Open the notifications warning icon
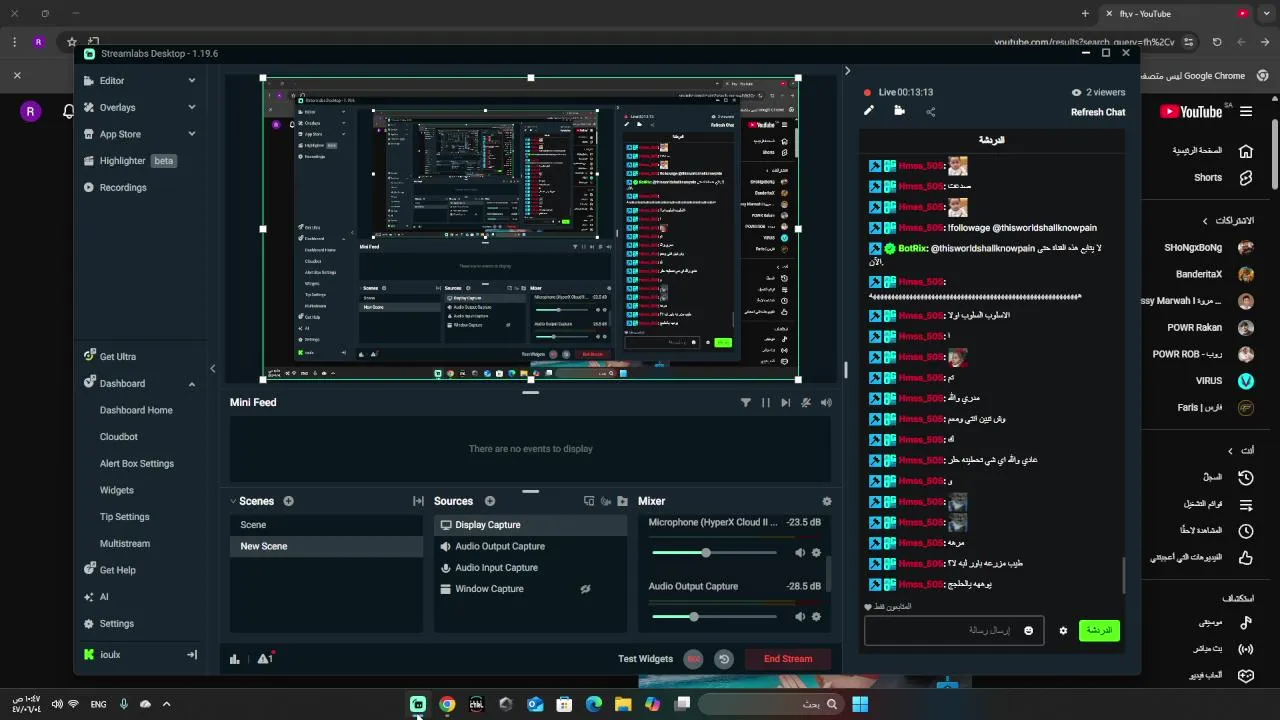Image resolution: width=1280 pixels, height=720 pixels. point(265,658)
